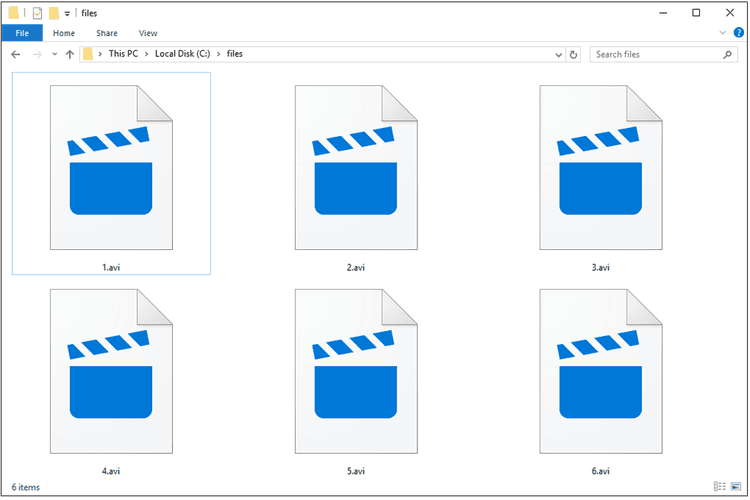Click the Properties icon in quick access toolbar
This screenshot has width=750, height=500.
tap(37, 13)
